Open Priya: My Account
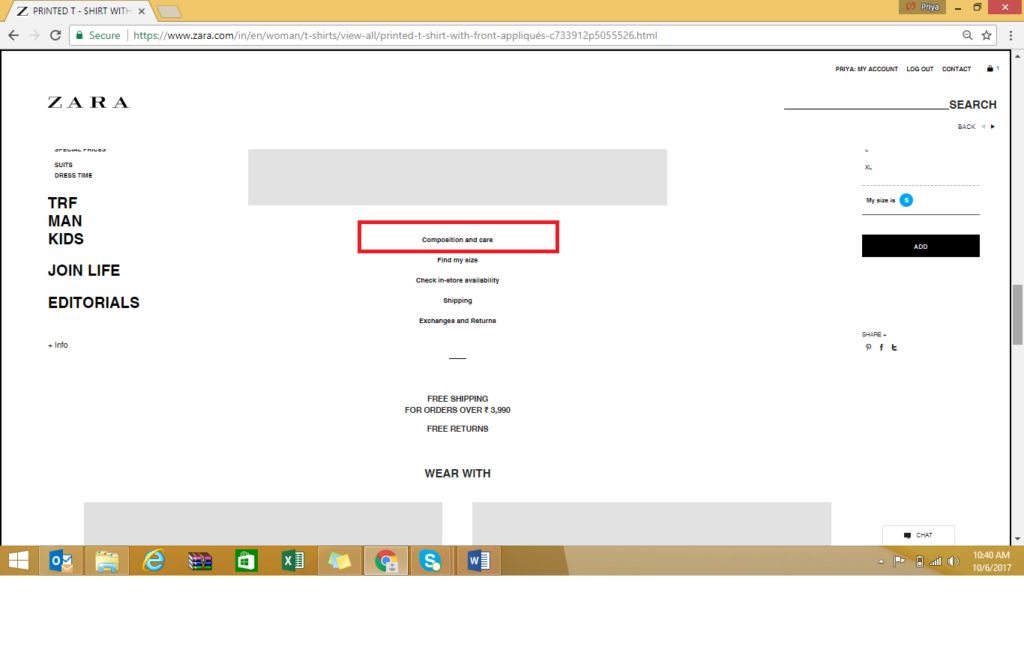 [866, 69]
